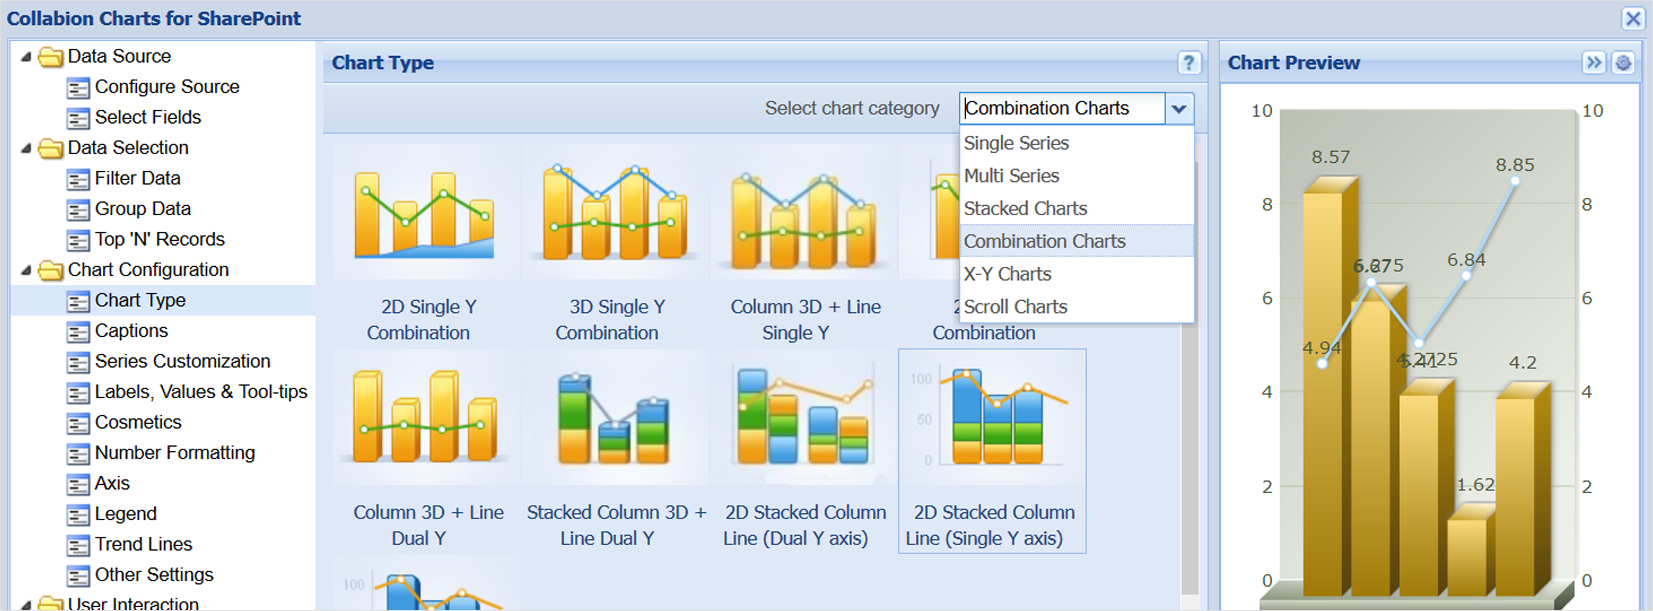1653x611 pixels.
Task: Open the Top 'N' Records settings page
Action: click(x=160, y=239)
